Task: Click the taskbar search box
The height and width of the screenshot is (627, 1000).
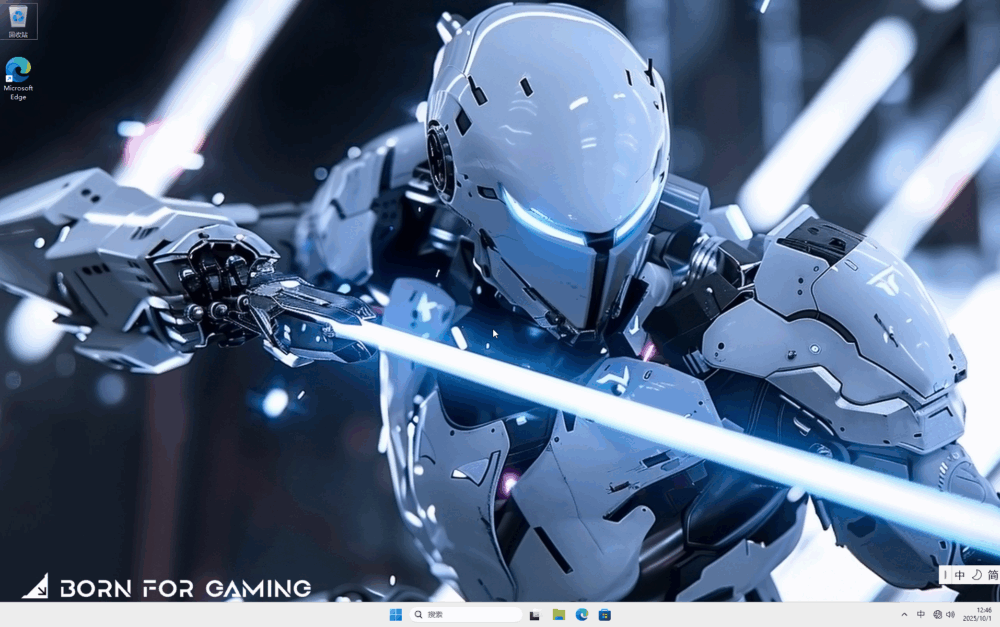Action: (x=466, y=614)
